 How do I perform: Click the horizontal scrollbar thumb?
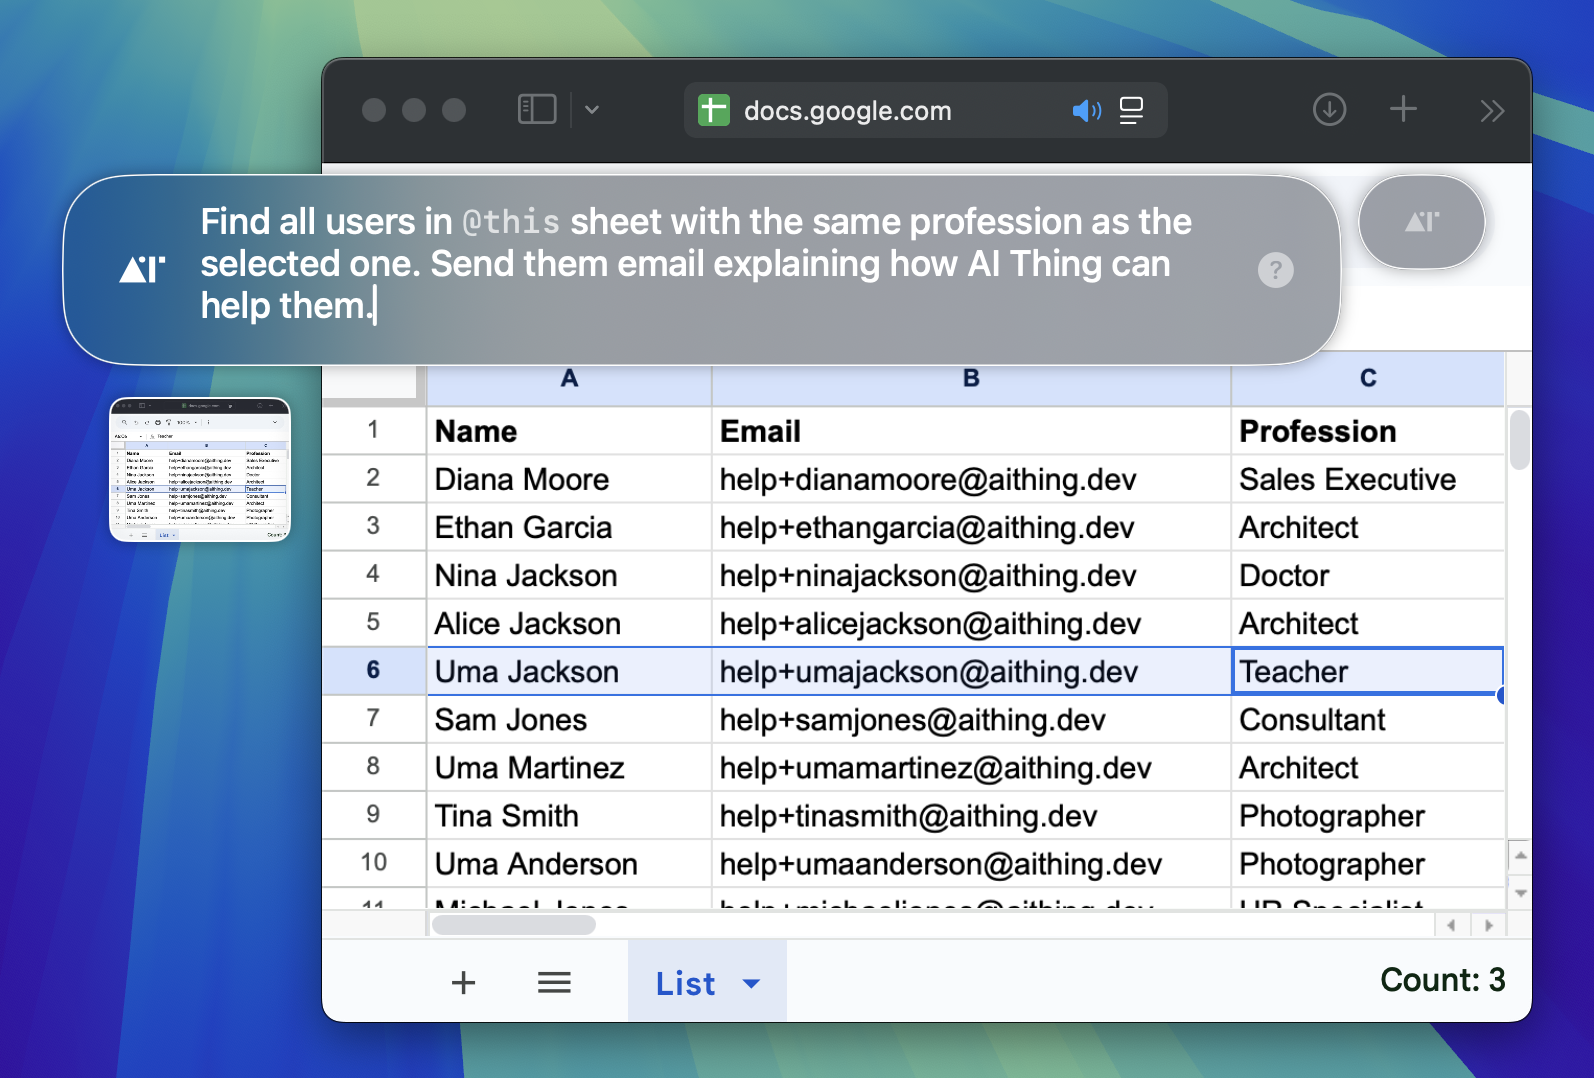pos(514,925)
